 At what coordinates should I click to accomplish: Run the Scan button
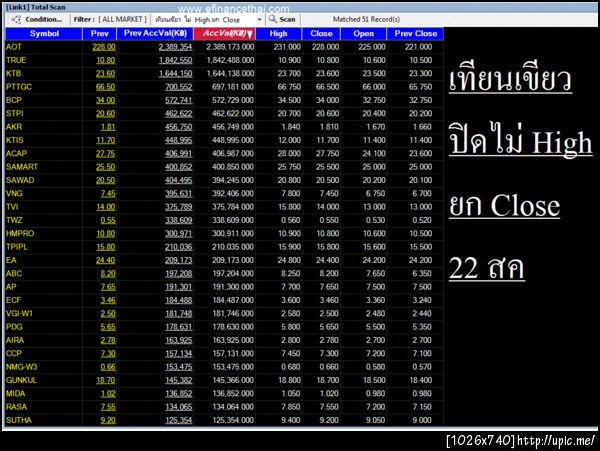click(x=282, y=19)
